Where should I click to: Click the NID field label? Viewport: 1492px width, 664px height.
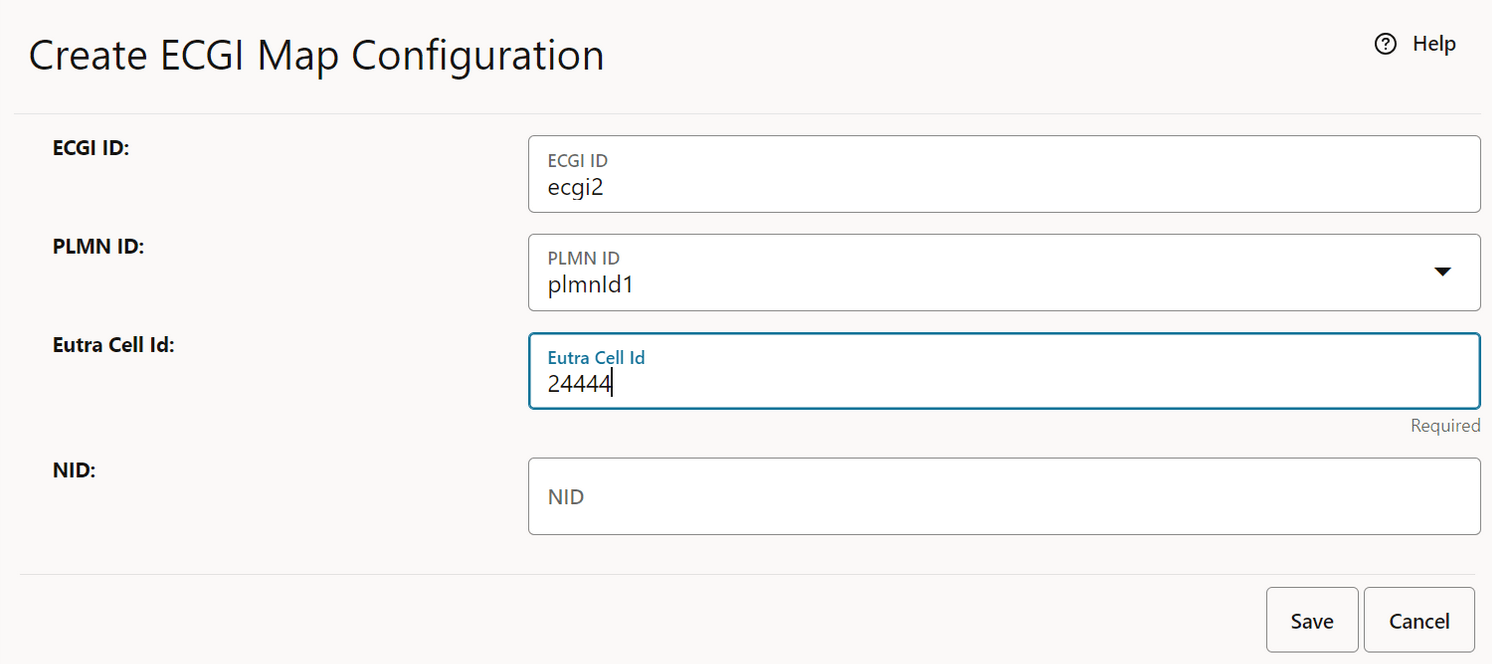73,470
